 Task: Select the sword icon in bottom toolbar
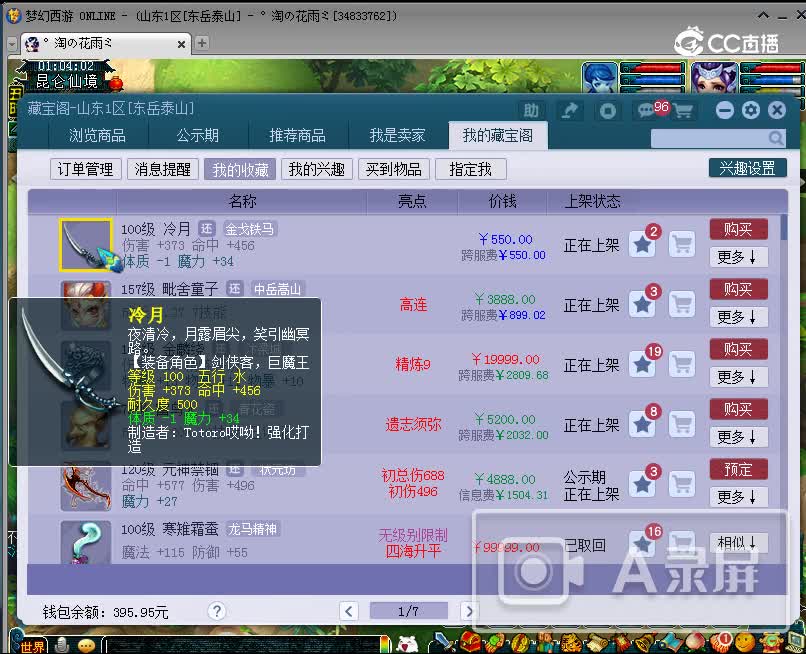443,642
